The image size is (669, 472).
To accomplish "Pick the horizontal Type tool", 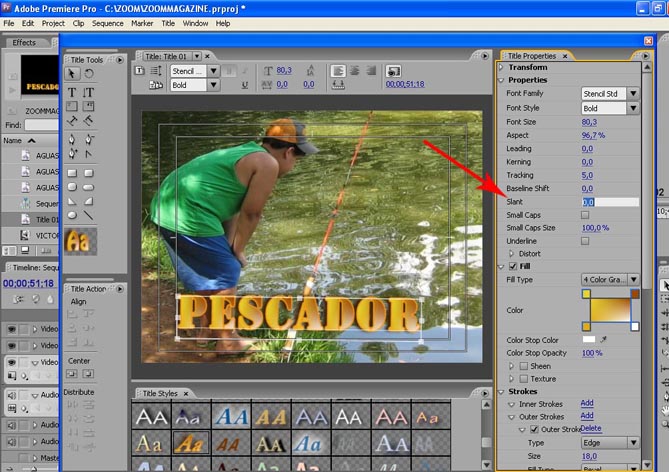I will tap(72, 91).
